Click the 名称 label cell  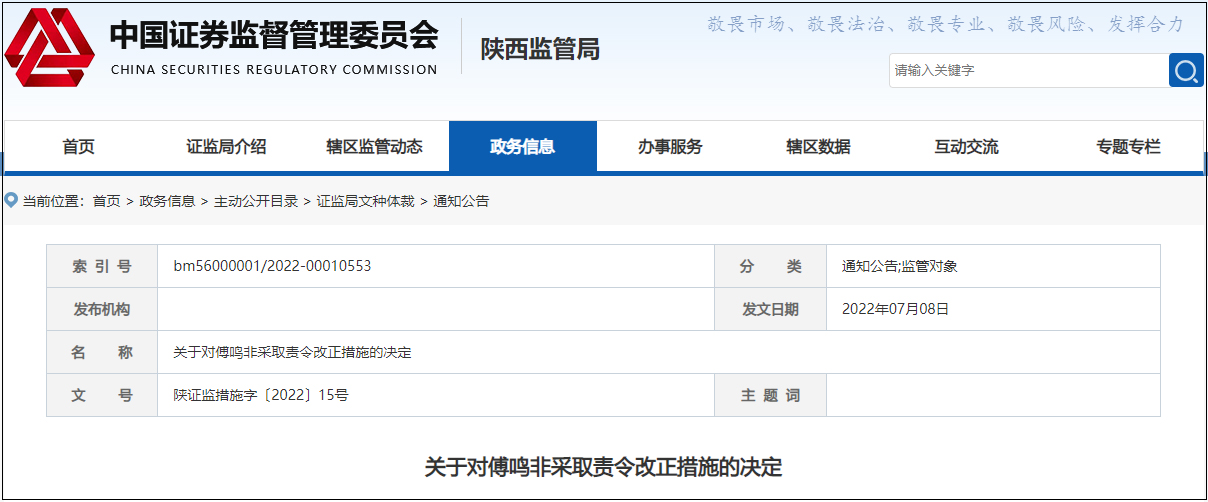click(102, 352)
